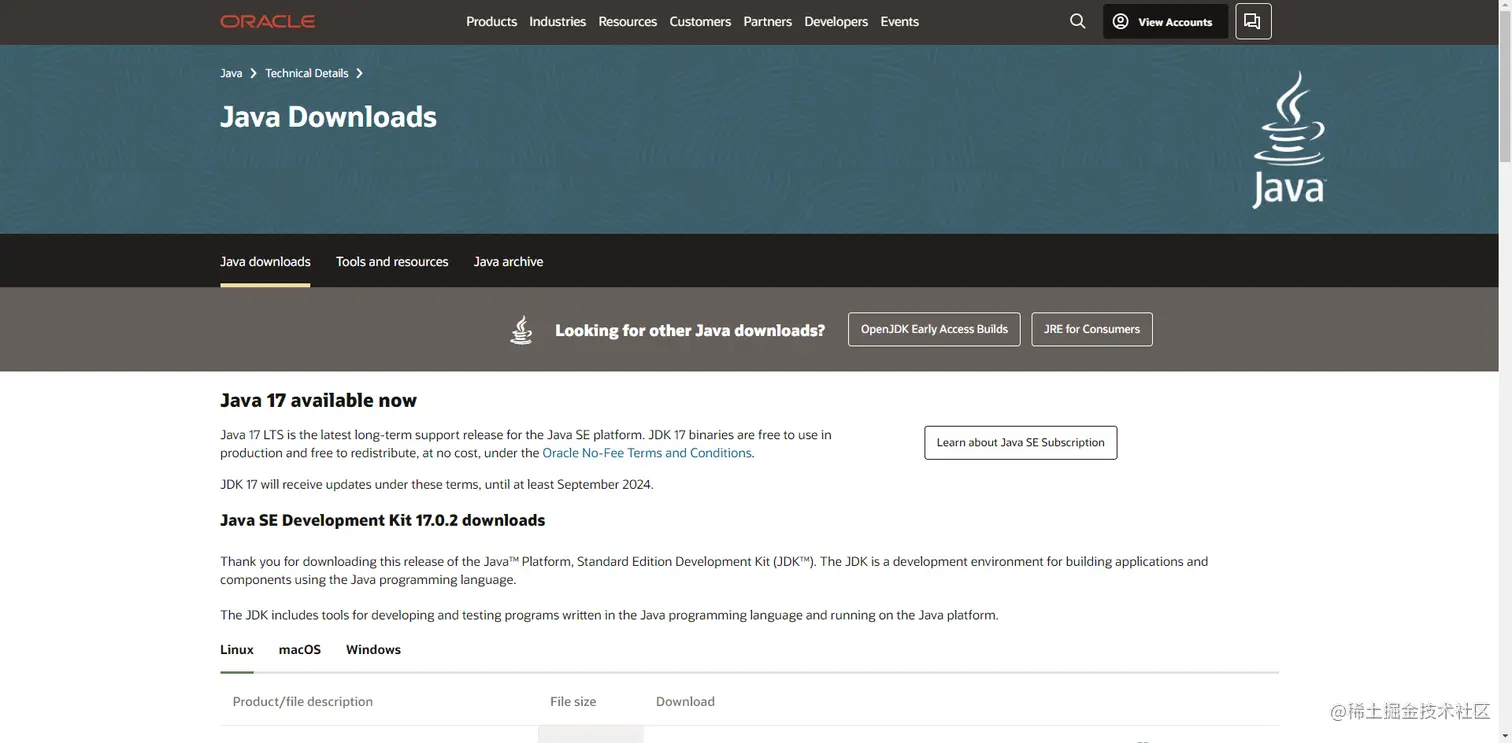Go to Java breadcrumb link

tap(231, 73)
